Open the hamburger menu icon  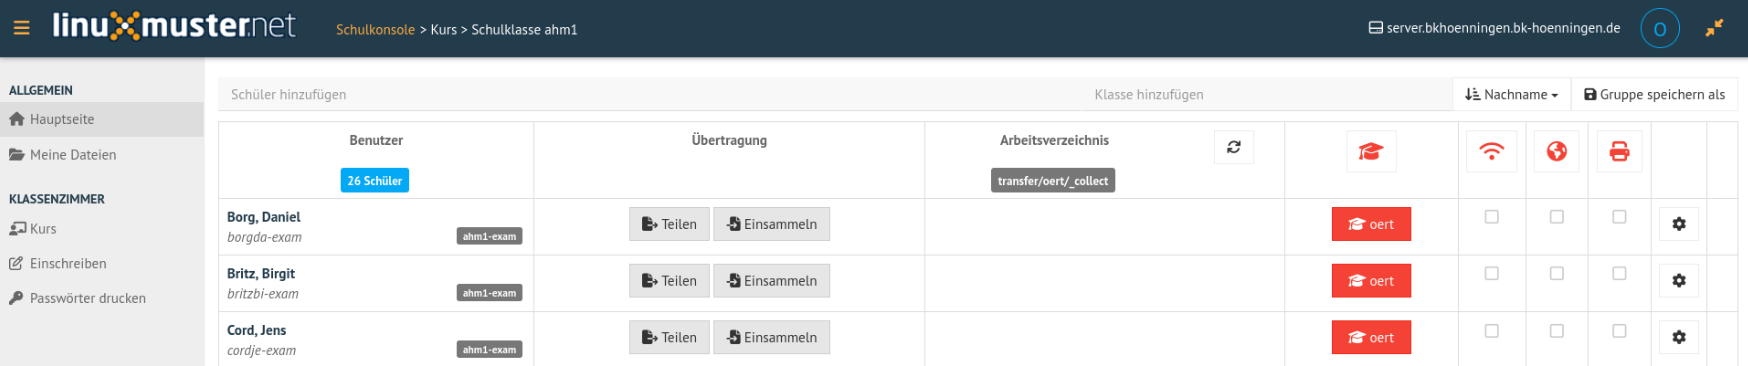click(21, 28)
